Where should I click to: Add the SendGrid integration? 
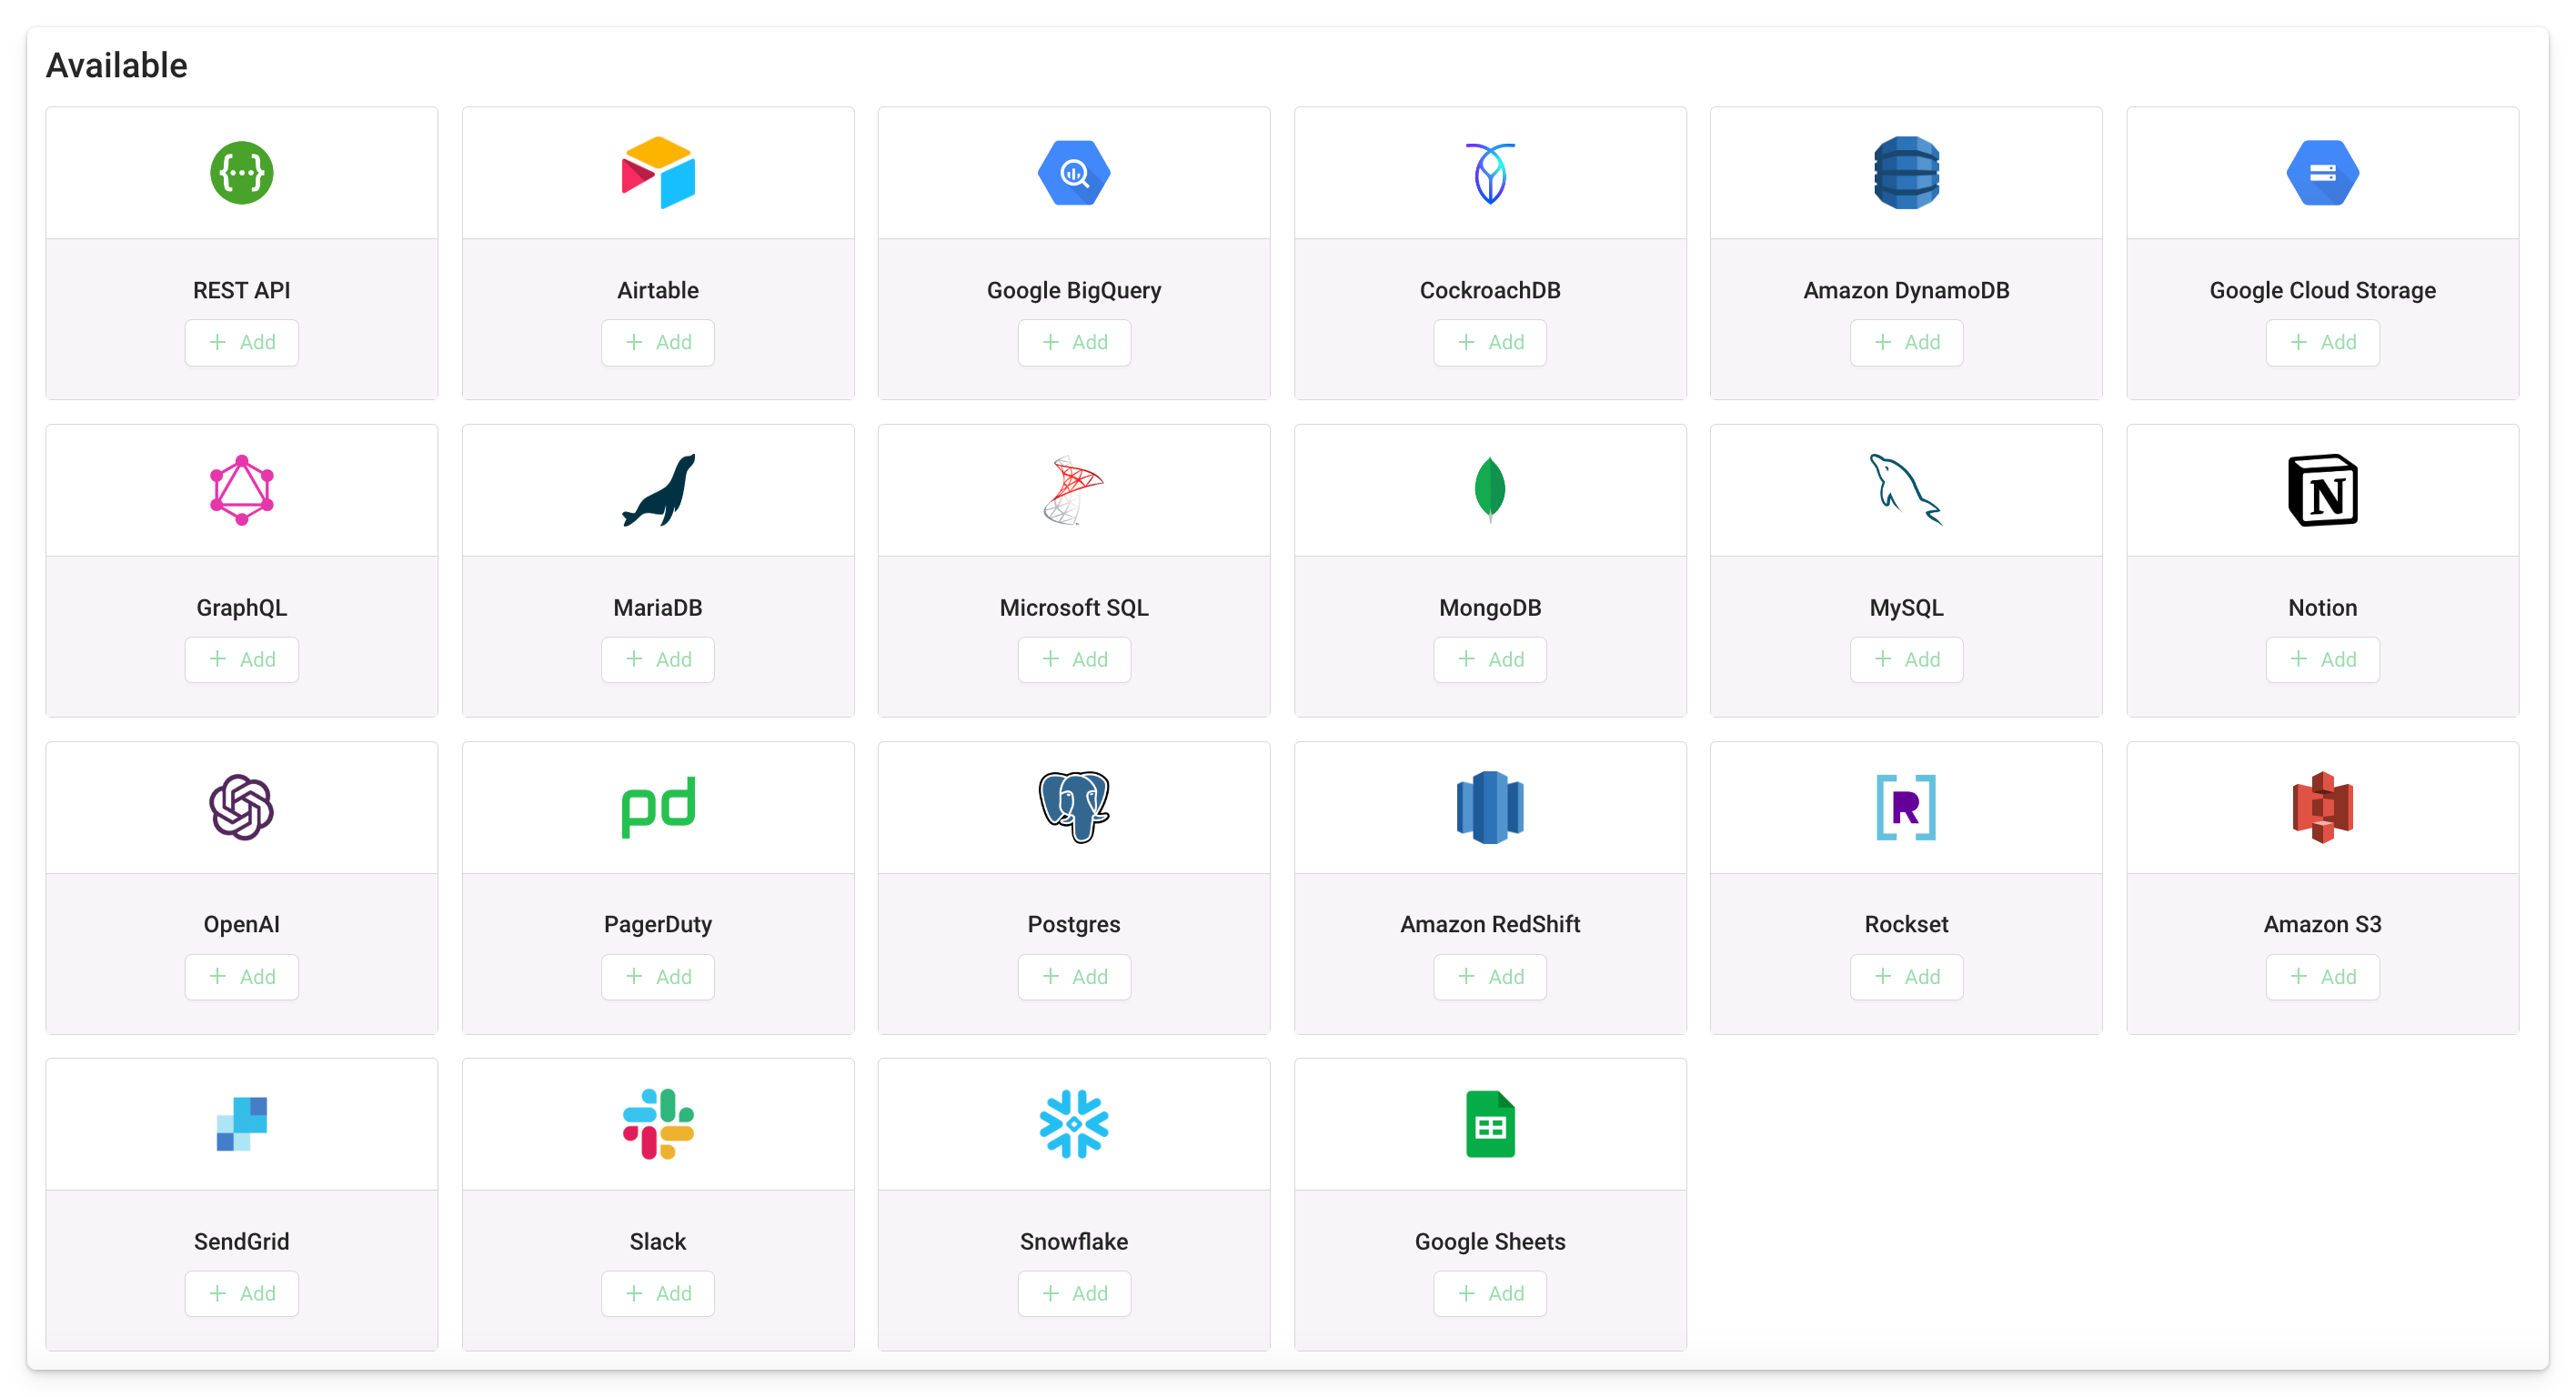tap(243, 1294)
